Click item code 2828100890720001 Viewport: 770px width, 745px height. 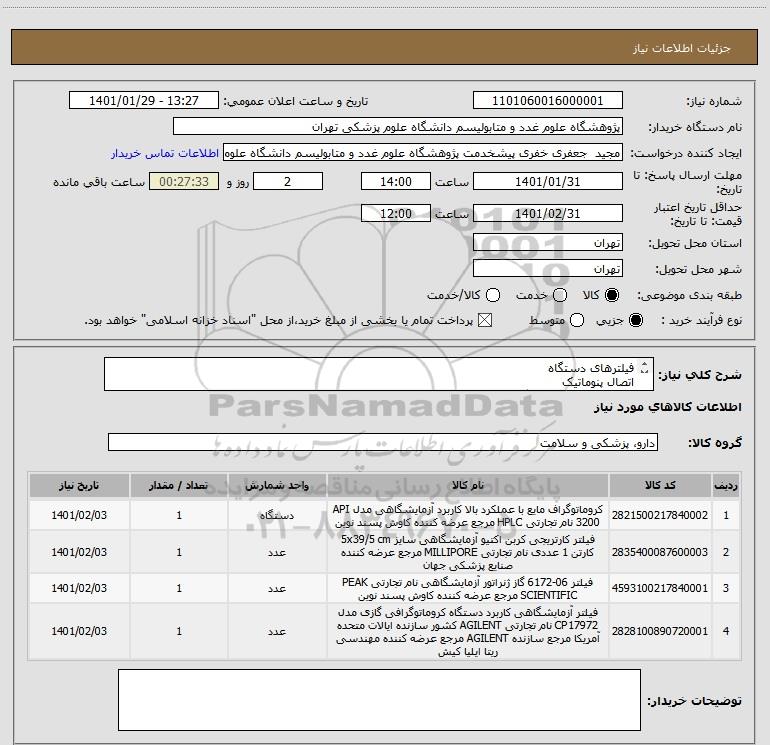[x=660, y=631]
